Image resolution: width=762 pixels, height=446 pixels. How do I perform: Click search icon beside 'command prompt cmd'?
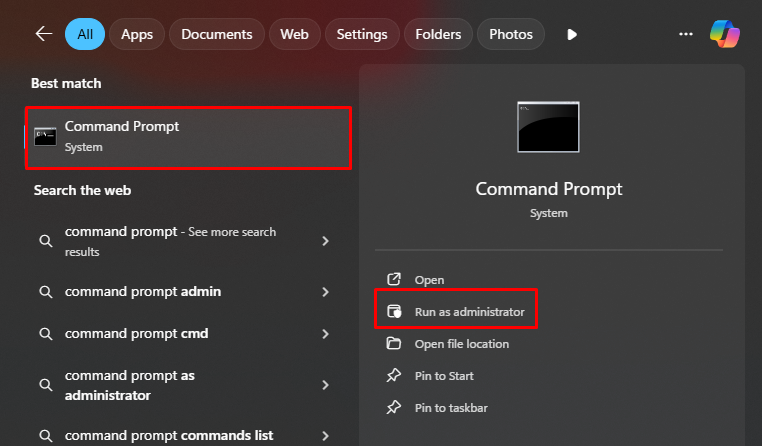46,334
